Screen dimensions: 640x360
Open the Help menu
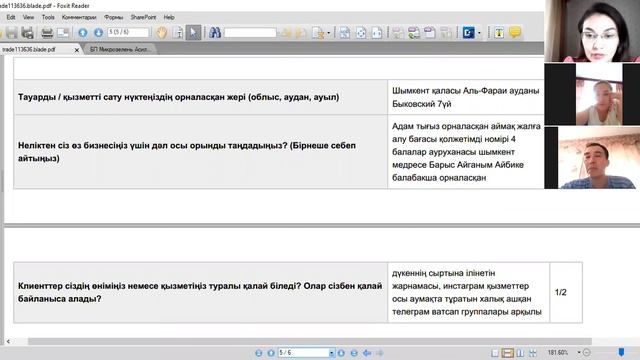pos(169,17)
